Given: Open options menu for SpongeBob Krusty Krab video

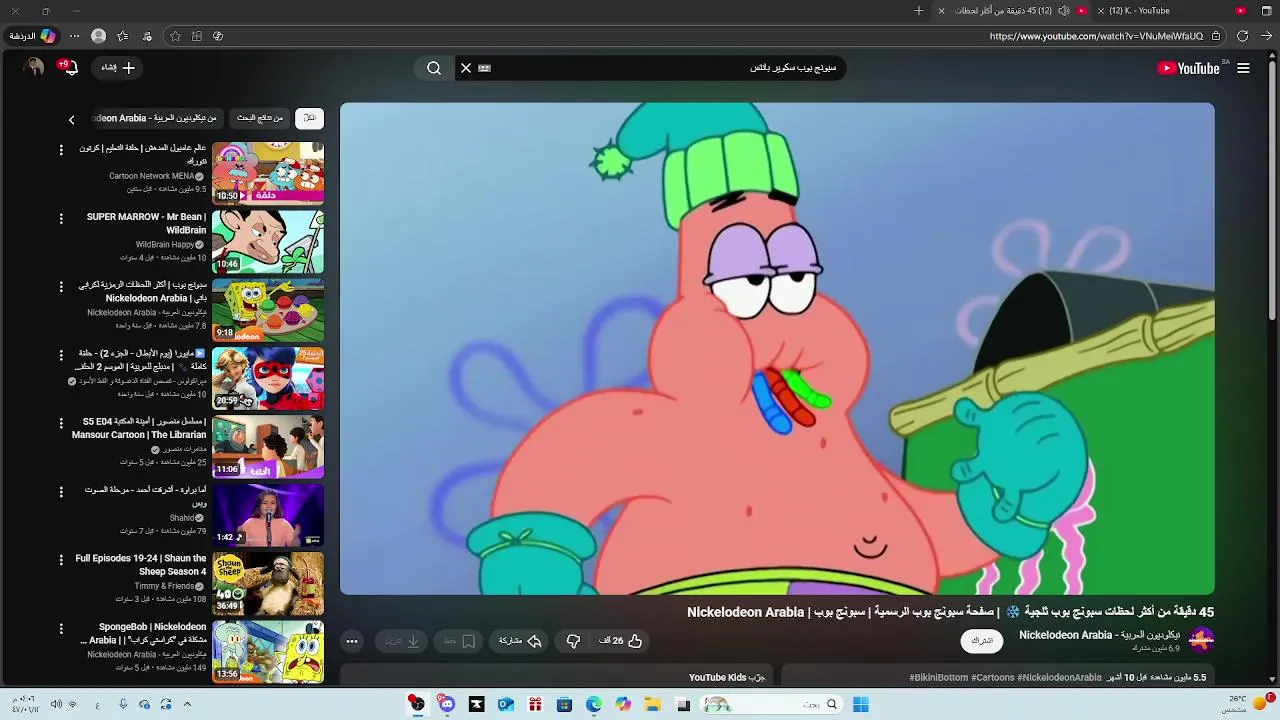Looking at the screenshot, I should pos(61,629).
